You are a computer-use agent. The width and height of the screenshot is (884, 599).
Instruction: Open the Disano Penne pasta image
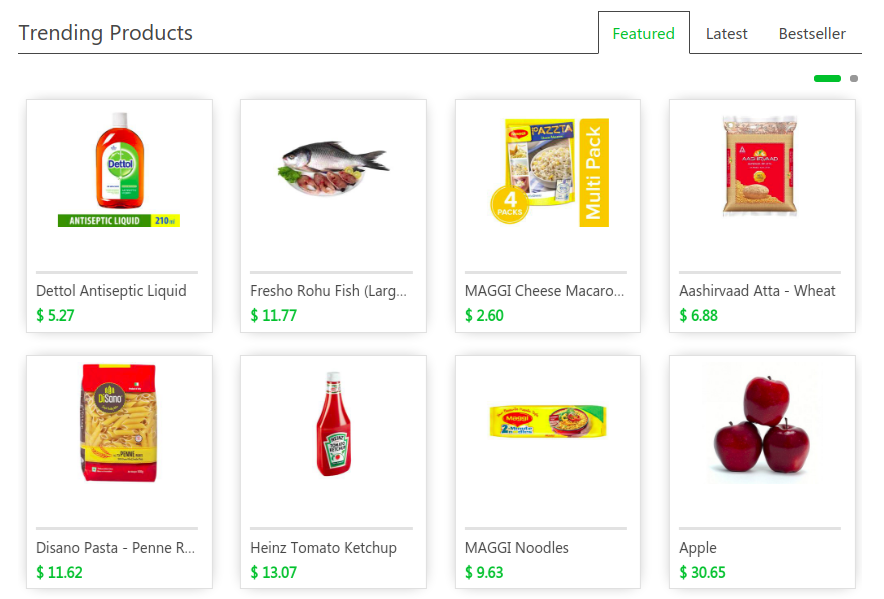click(119, 423)
